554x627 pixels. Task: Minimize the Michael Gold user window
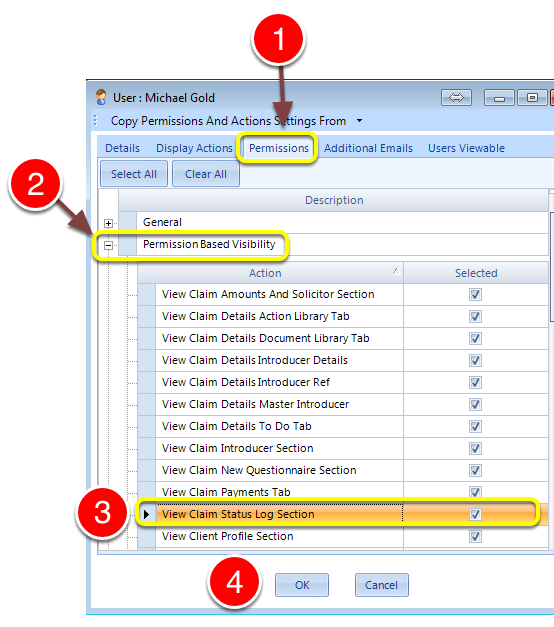coord(499,98)
